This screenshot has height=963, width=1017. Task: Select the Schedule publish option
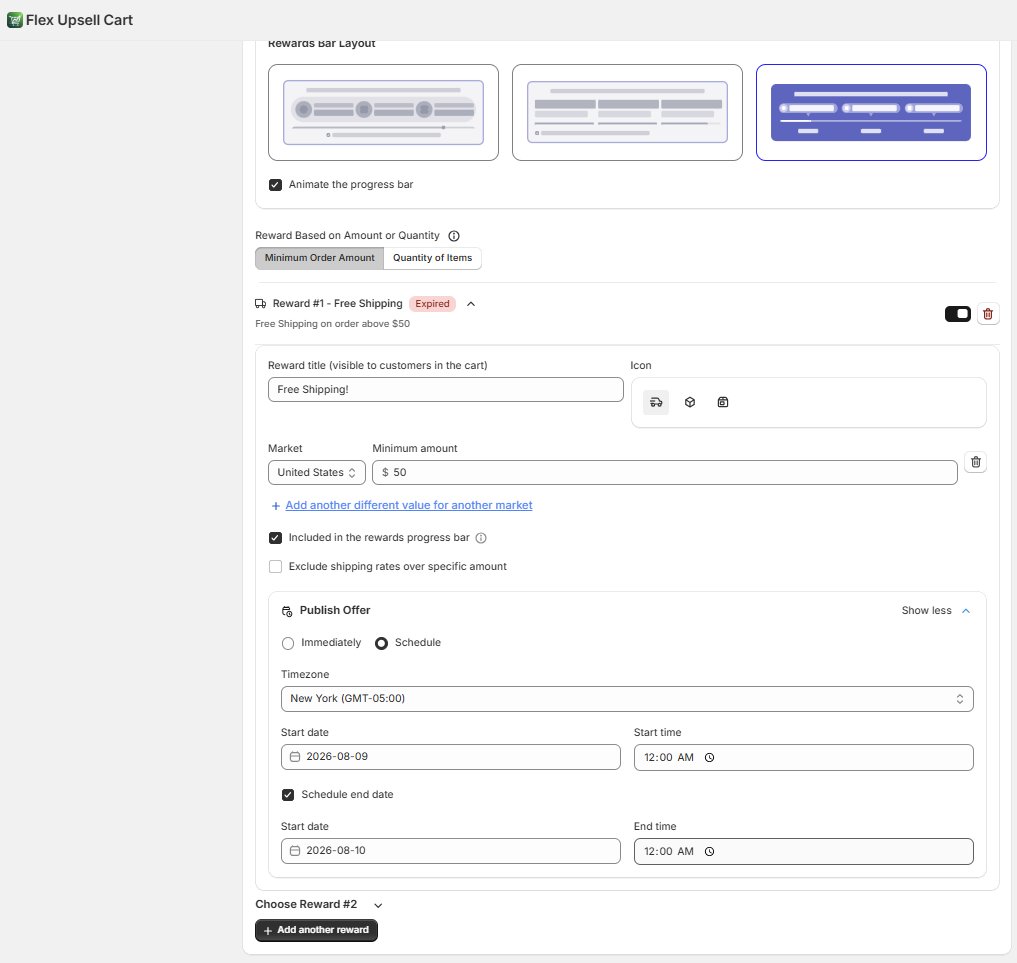381,643
